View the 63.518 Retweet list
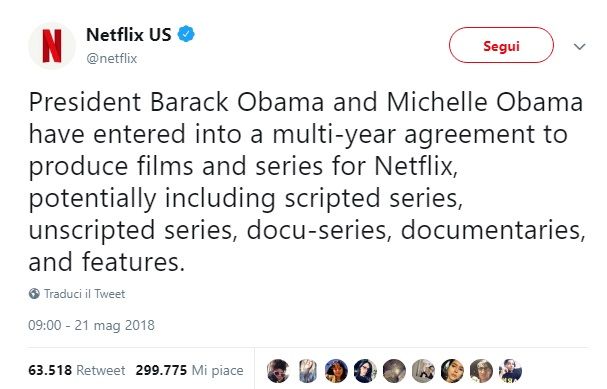Viewport: 607px width, 389px height. [x=77, y=370]
